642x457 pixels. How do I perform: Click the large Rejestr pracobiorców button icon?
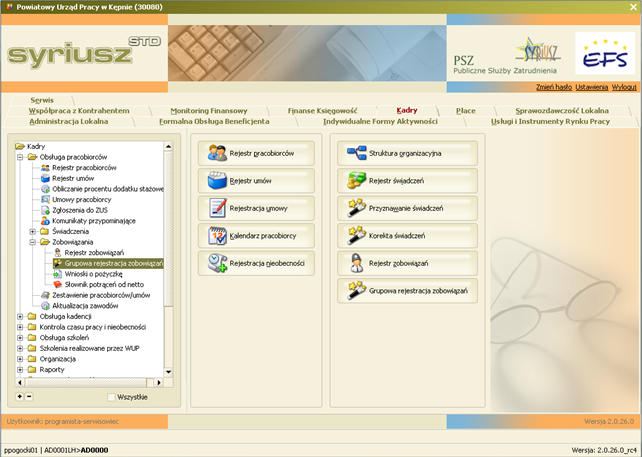coord(217,153)
